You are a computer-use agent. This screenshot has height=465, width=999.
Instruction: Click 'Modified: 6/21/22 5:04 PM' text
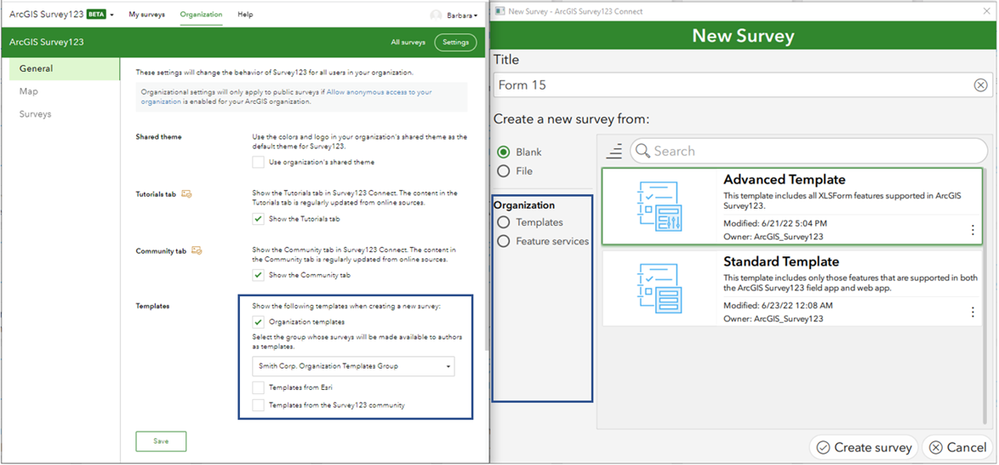pos(775,224)
